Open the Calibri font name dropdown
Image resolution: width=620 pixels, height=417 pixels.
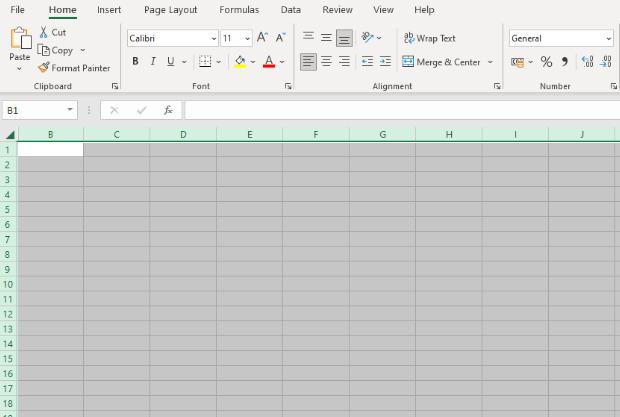click(x=214, y=39)
